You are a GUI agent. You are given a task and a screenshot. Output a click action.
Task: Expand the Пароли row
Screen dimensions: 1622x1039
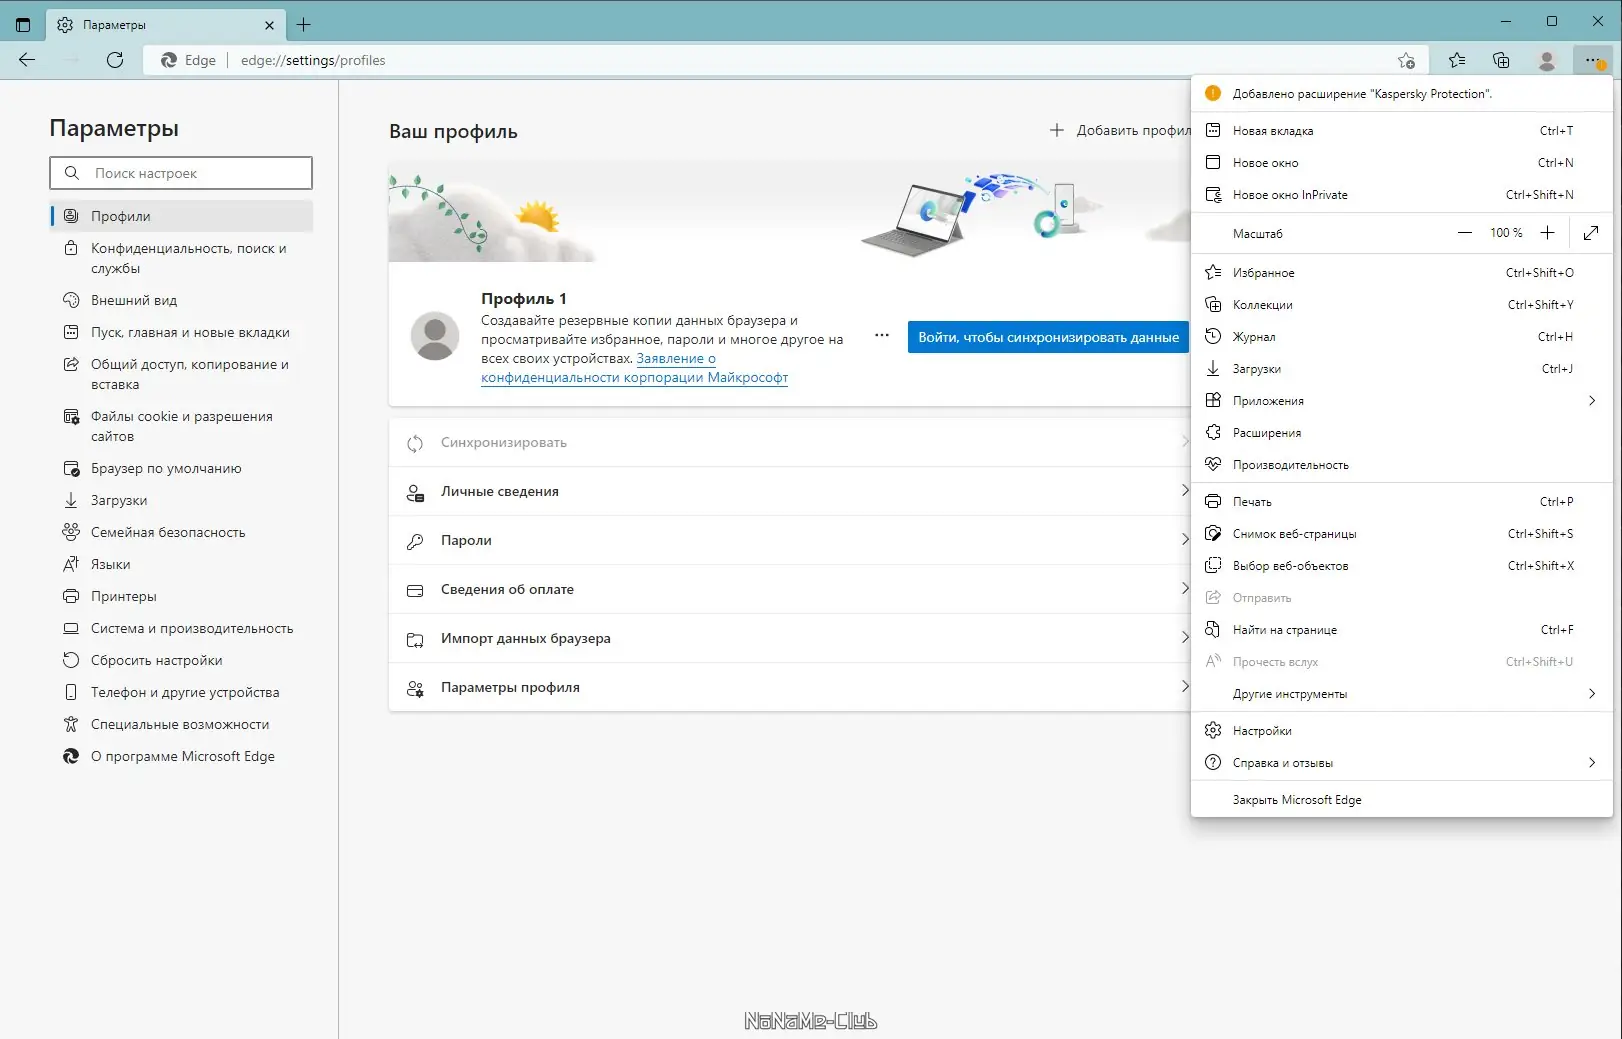(x=790, y=540)
